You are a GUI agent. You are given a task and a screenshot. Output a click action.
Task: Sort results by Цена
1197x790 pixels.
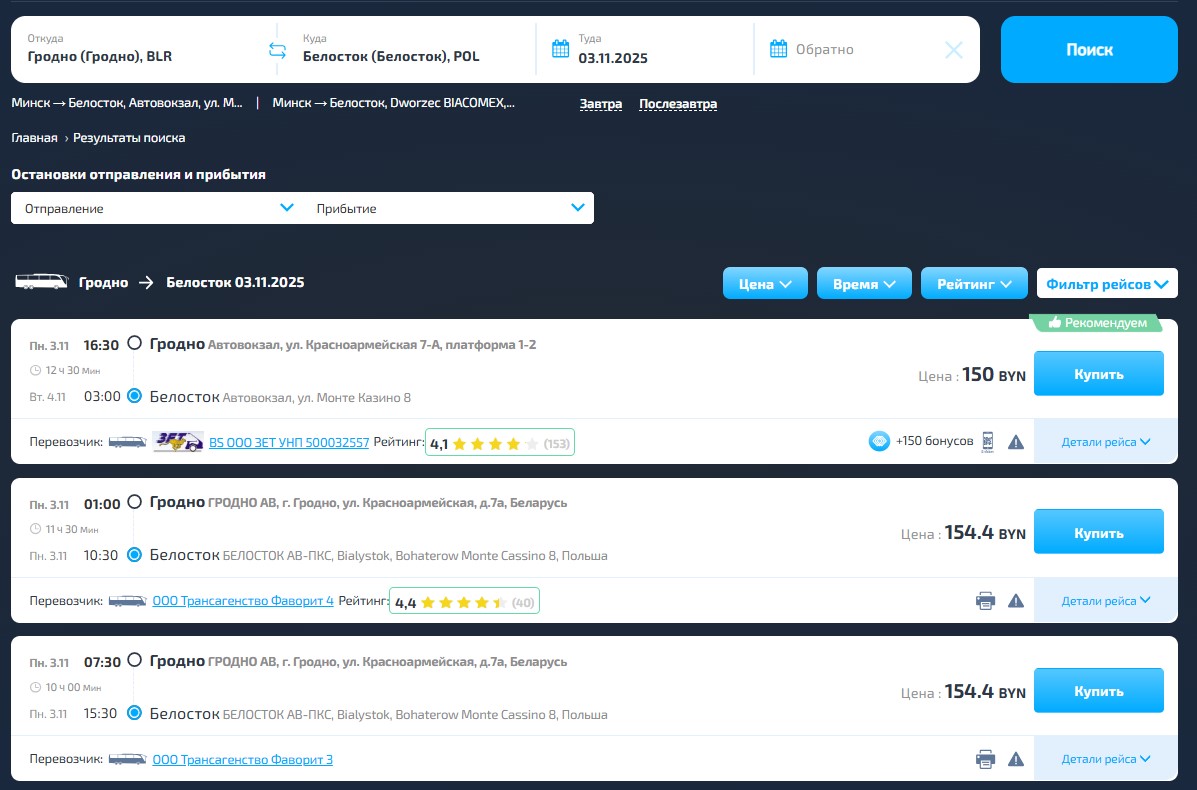pyautogui.click(x=765, y=284)
